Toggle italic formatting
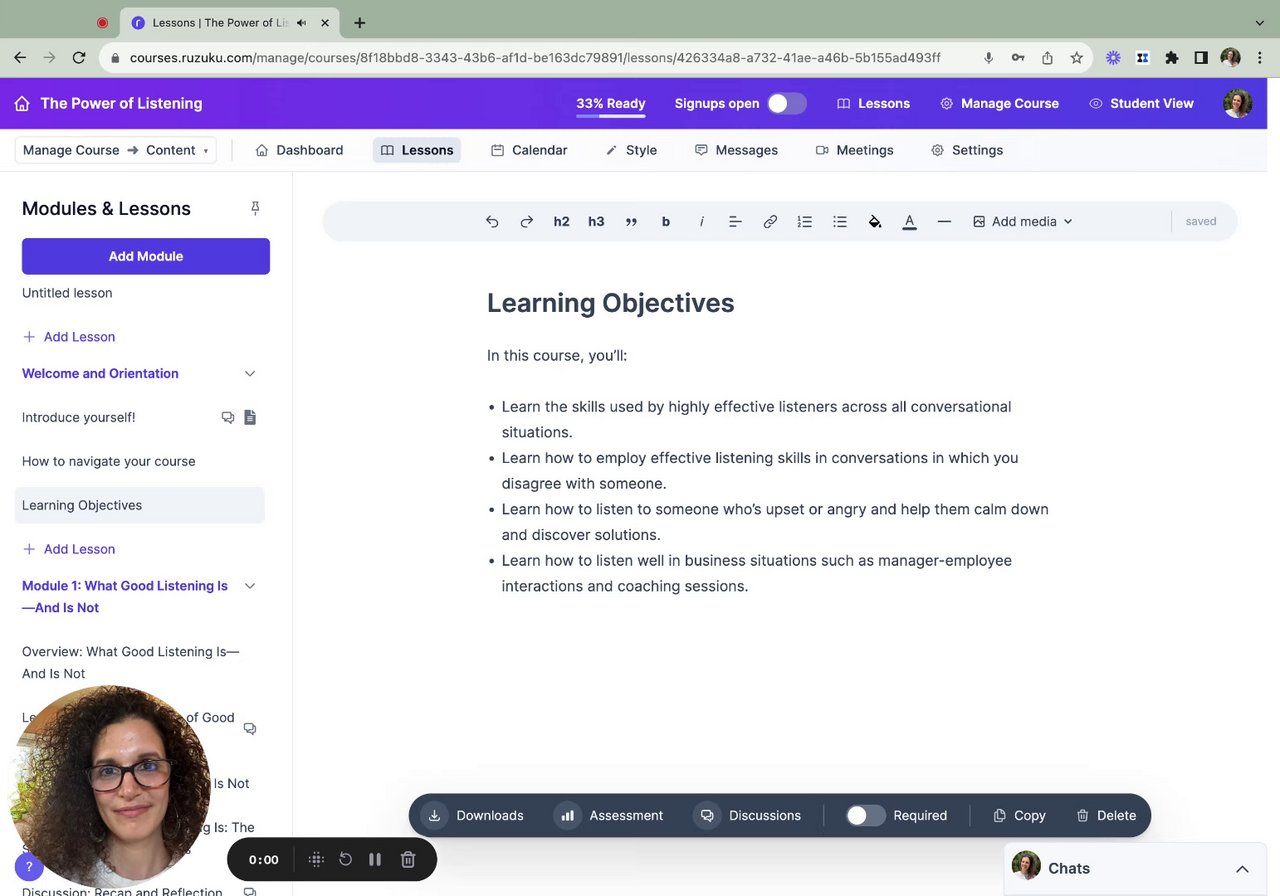This screenshot has height=896, width=1280. [x=701, y=222]
